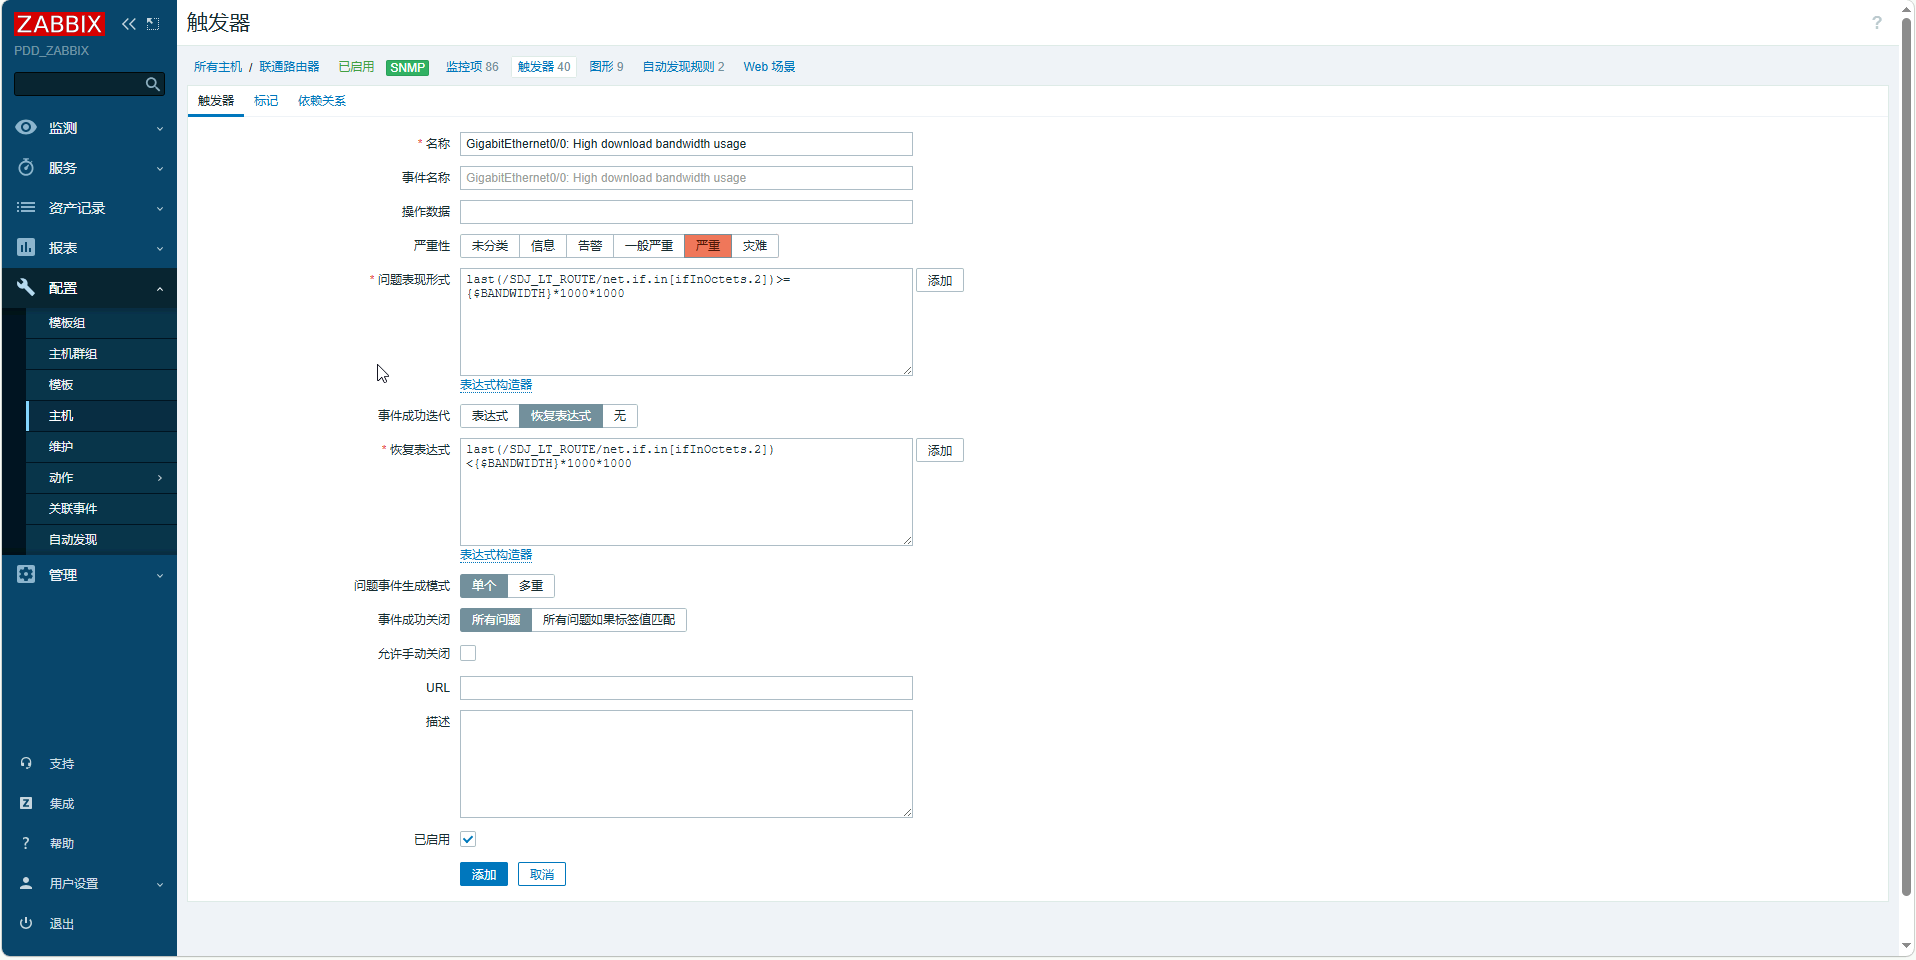Click the Integrations Z icon
Screen dimensions: 1916x960
[26, 803]
